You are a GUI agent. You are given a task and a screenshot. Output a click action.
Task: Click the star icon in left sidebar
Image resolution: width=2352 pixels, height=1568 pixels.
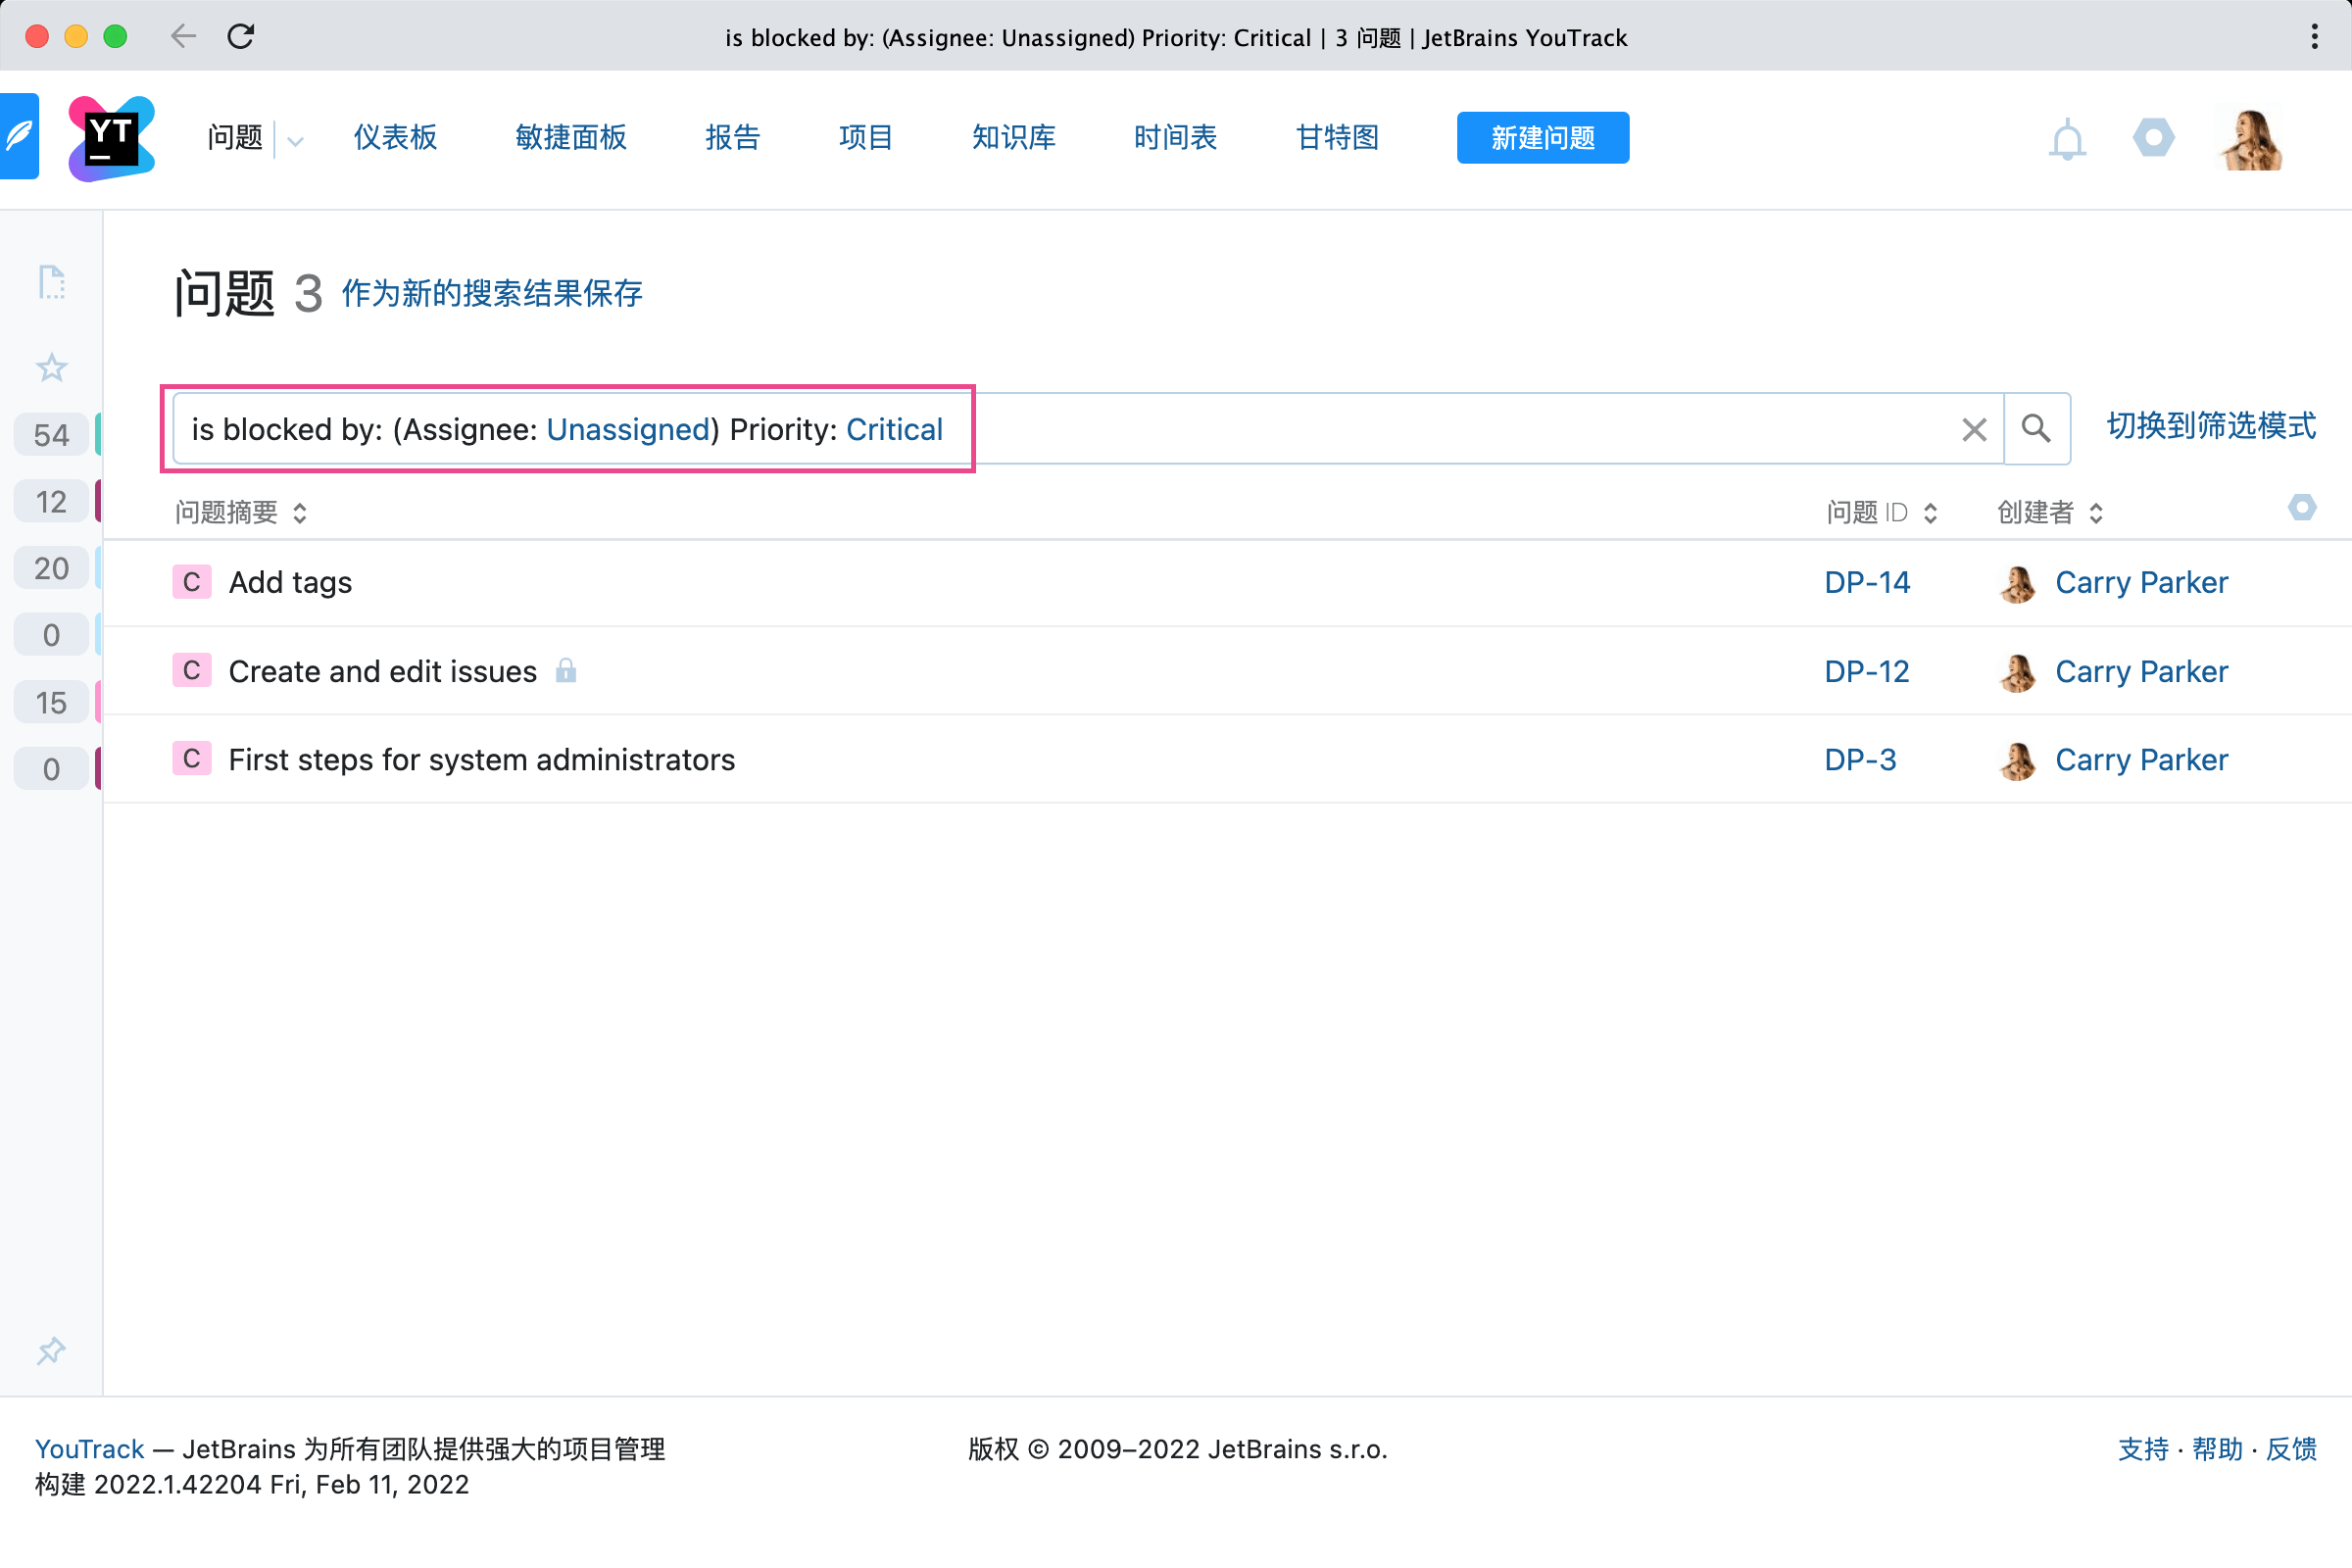pos(51,368)
